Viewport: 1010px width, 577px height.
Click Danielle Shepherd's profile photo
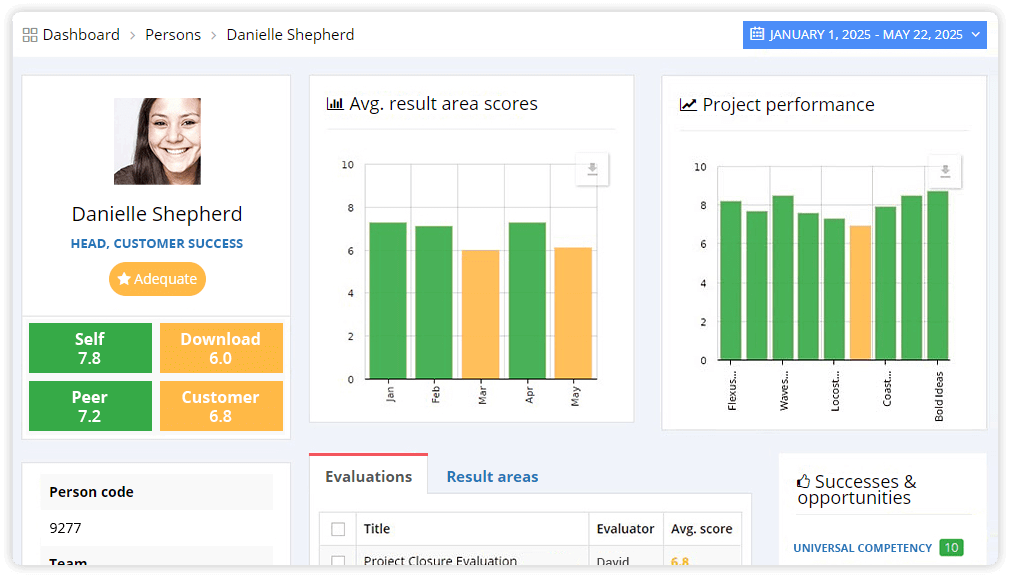157,139
